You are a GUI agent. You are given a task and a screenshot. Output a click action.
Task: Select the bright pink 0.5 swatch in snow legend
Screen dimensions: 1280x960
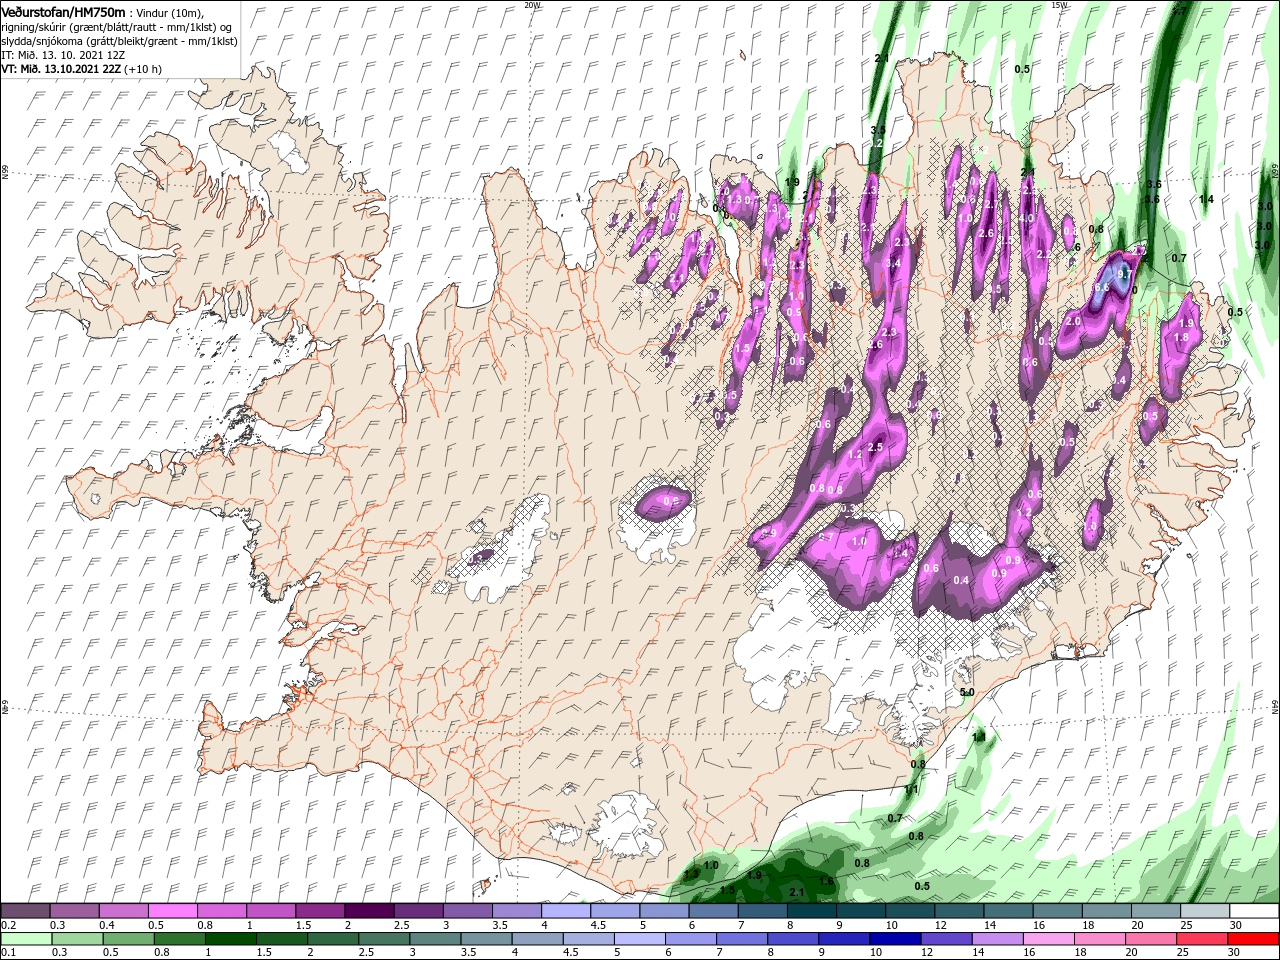point(172,911)
